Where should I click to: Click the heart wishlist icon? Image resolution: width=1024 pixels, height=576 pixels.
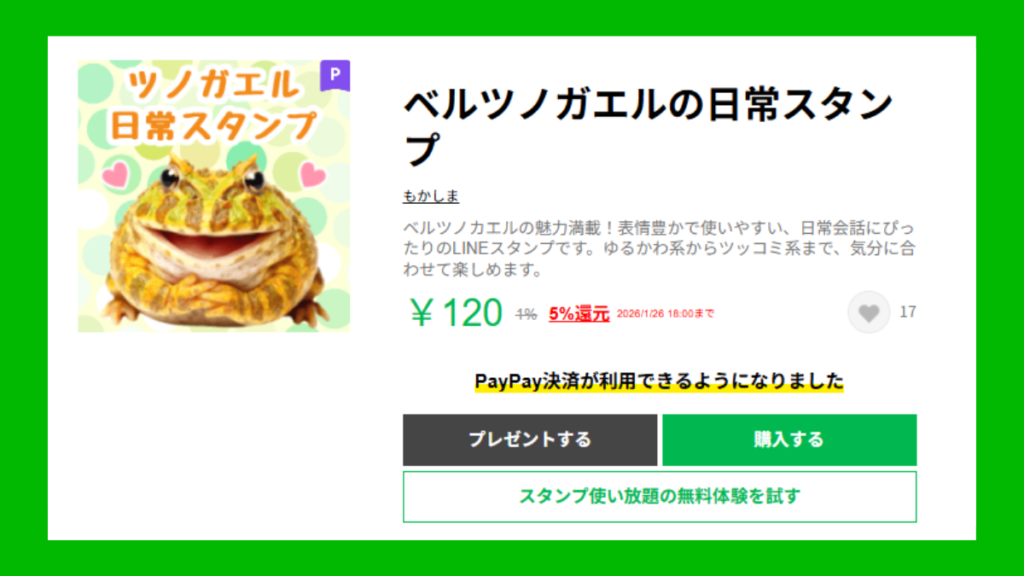coord(869,312)
